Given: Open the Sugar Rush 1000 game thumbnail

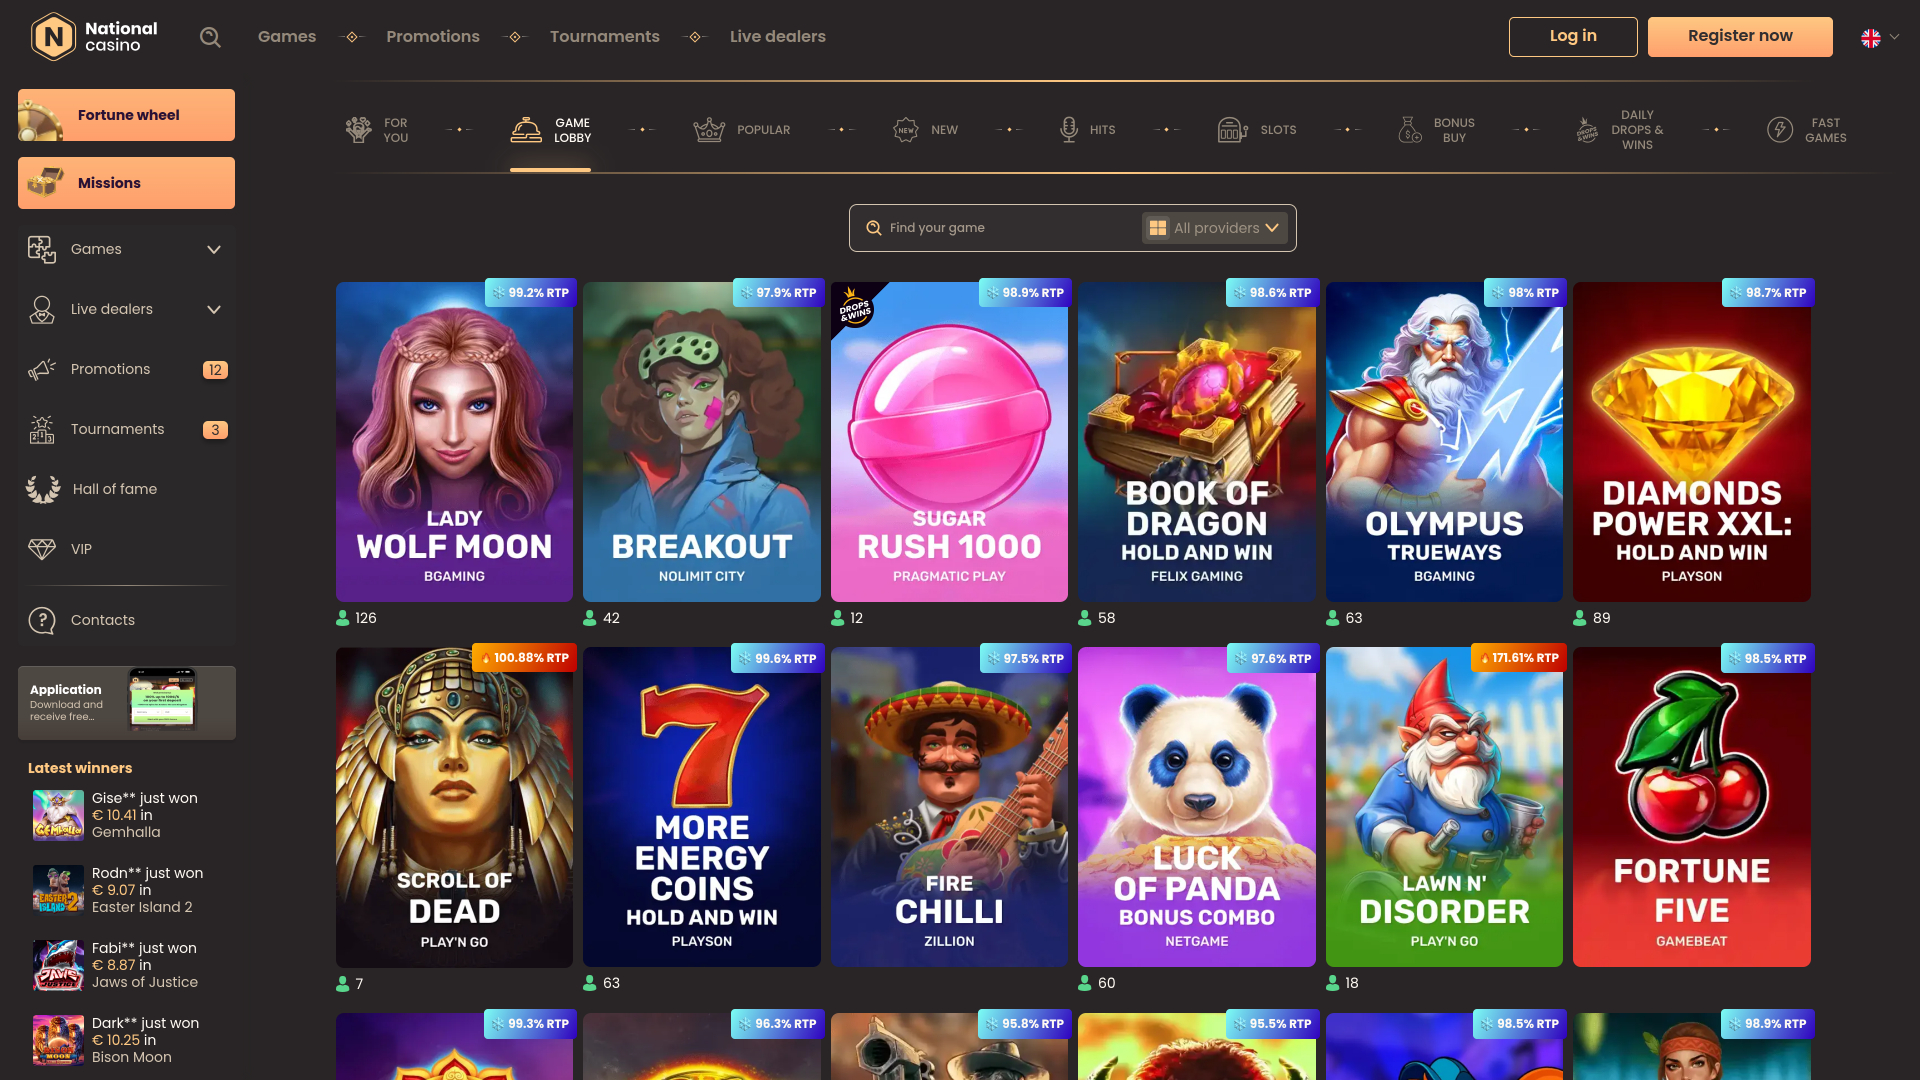Looking at the screenshot, I should 949,441.
